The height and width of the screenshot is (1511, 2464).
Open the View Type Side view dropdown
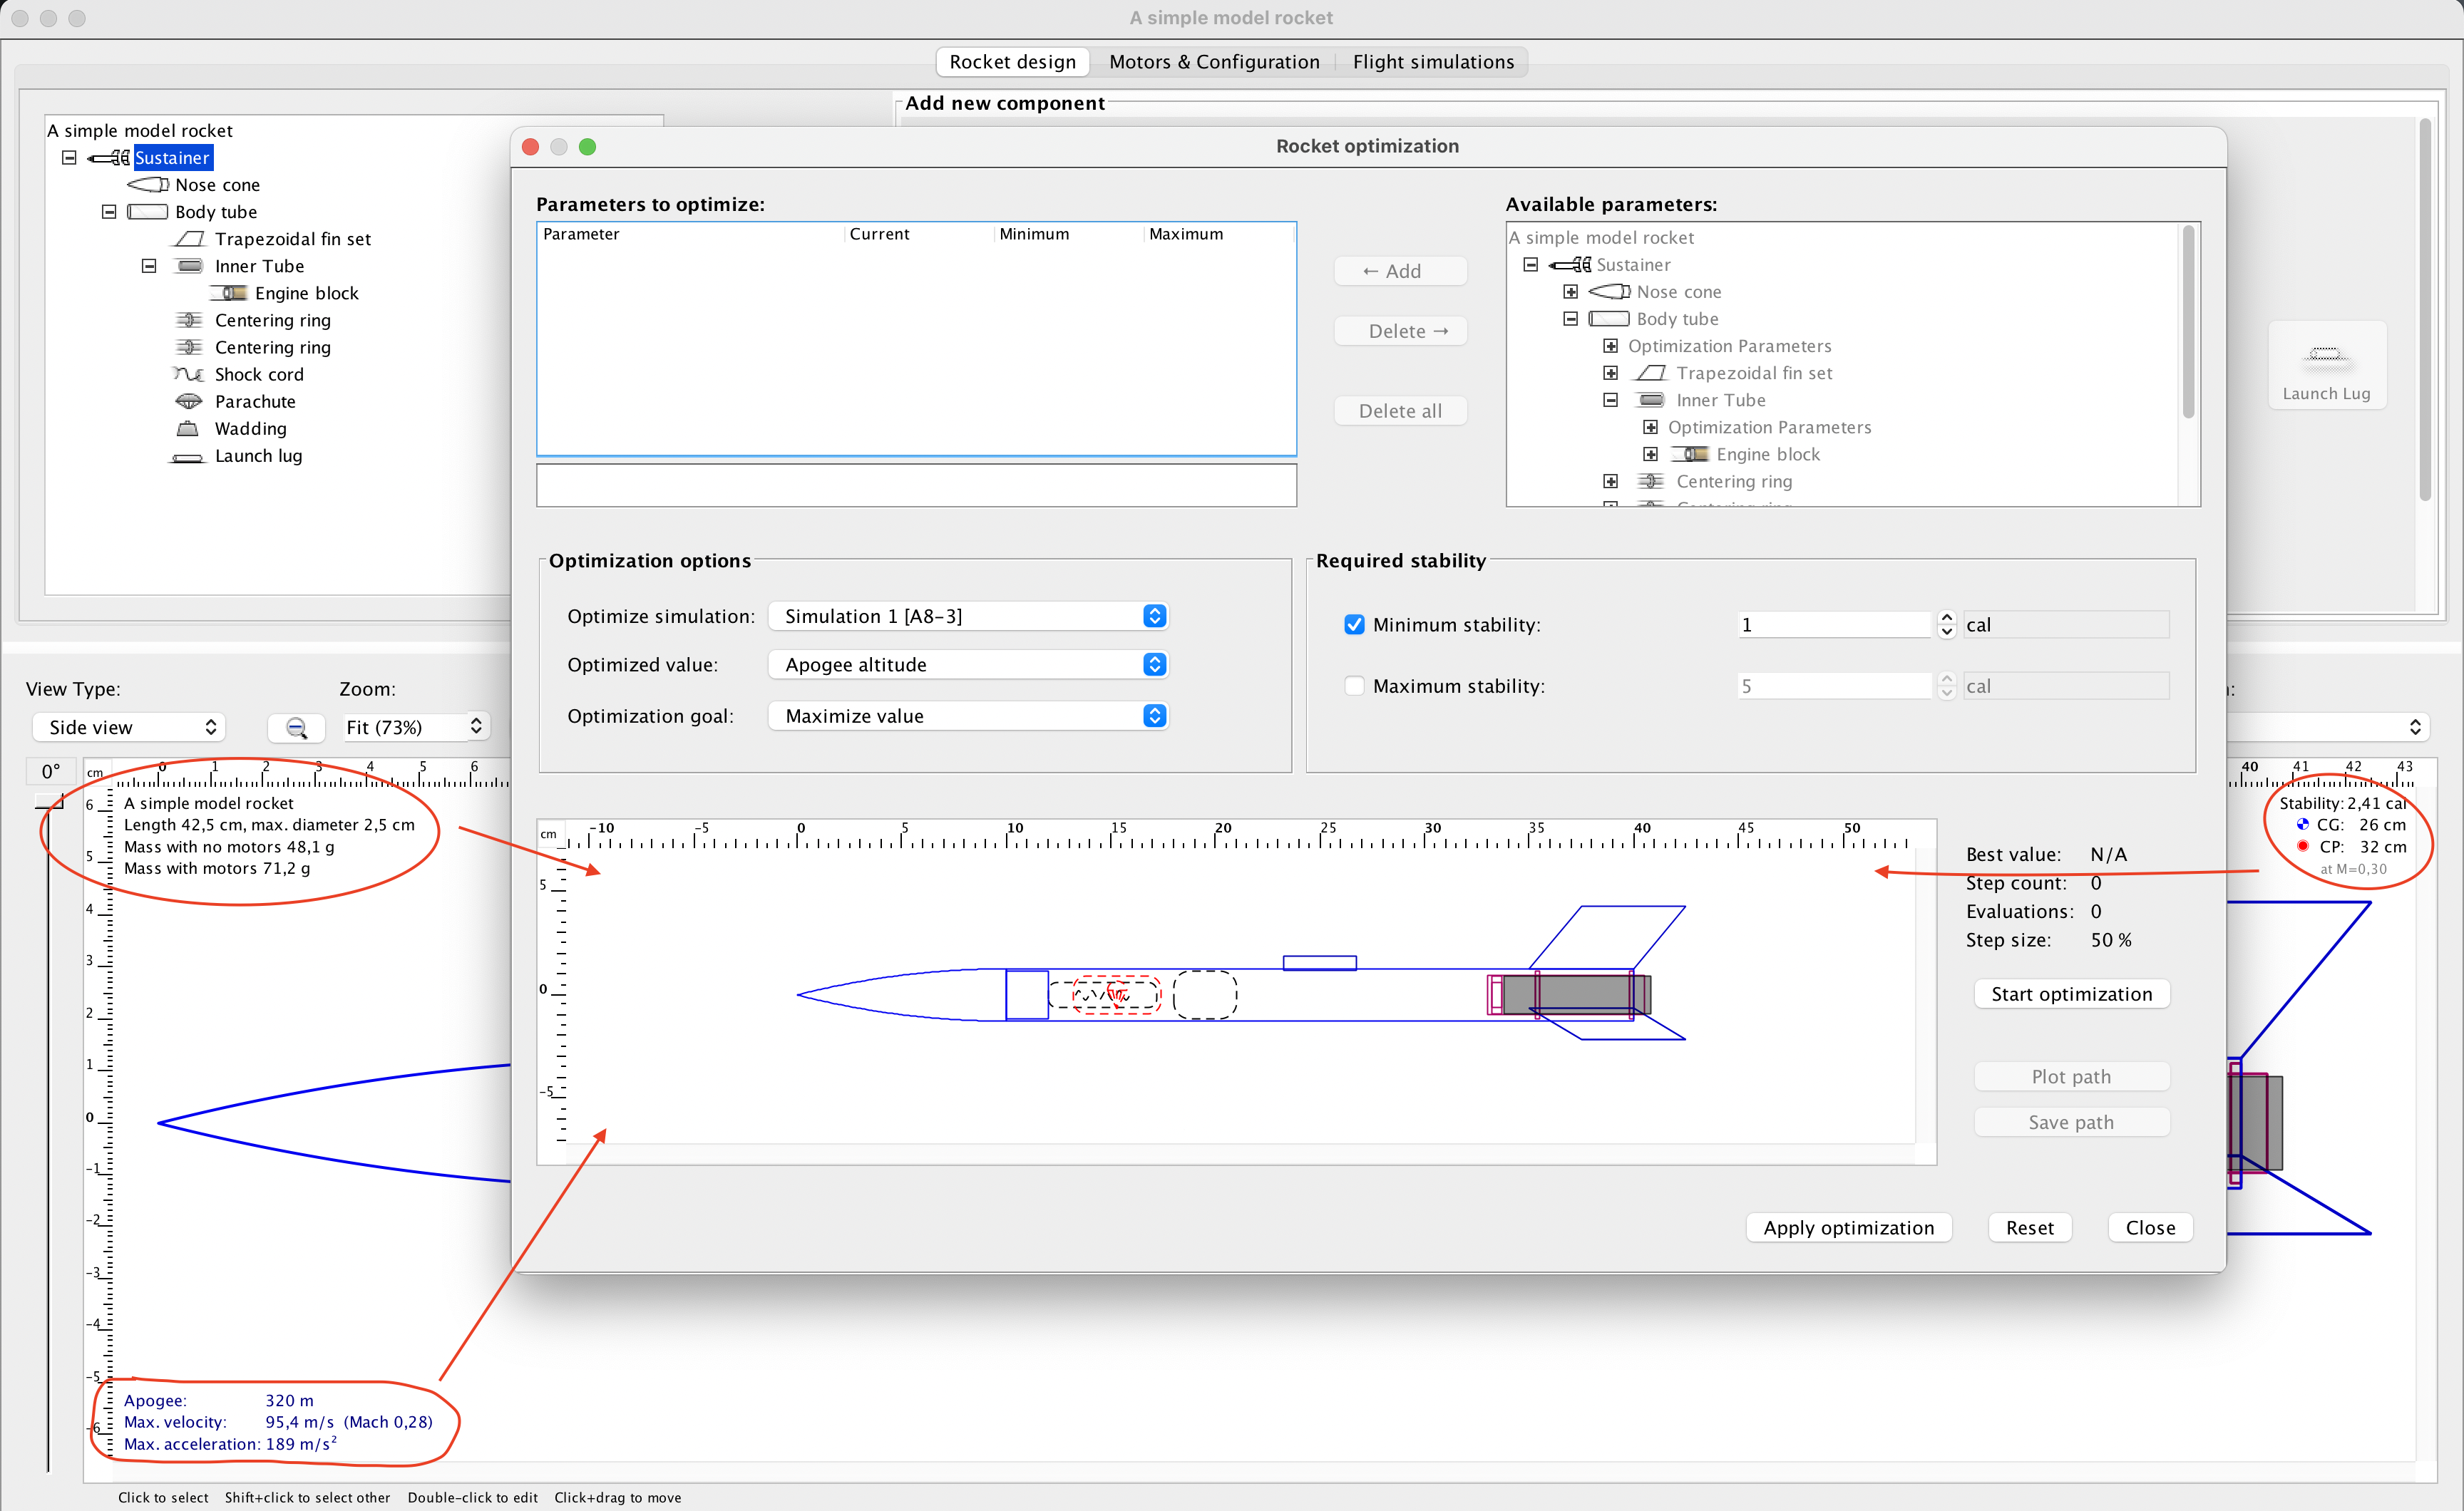129,727
